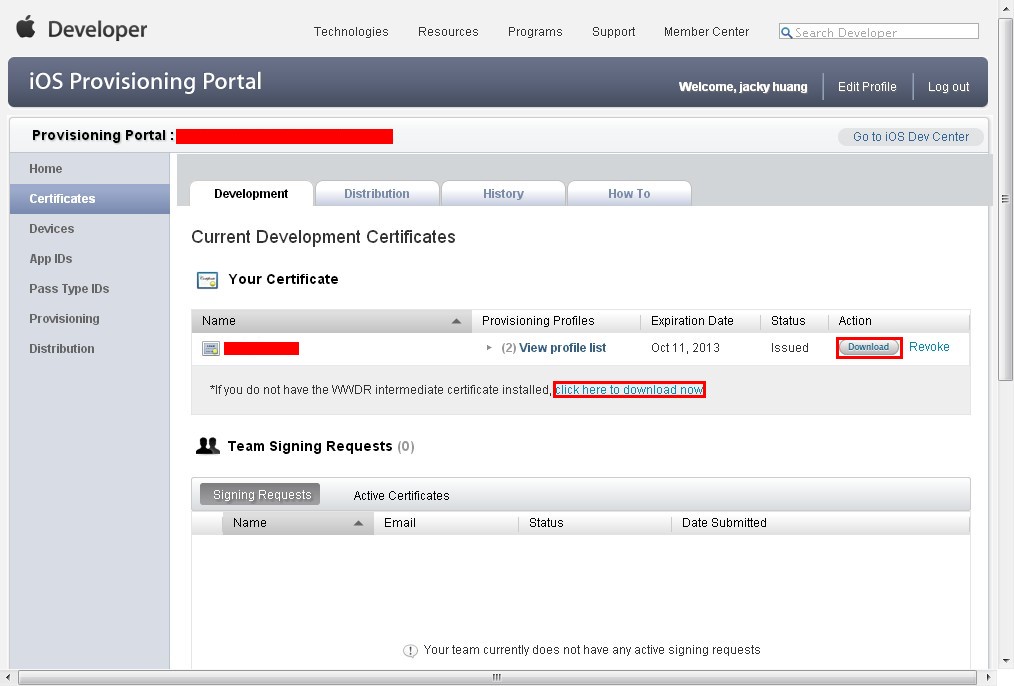Click the scroll down arrow
Screen dimensions: 1014x686
pos(1005,661)
